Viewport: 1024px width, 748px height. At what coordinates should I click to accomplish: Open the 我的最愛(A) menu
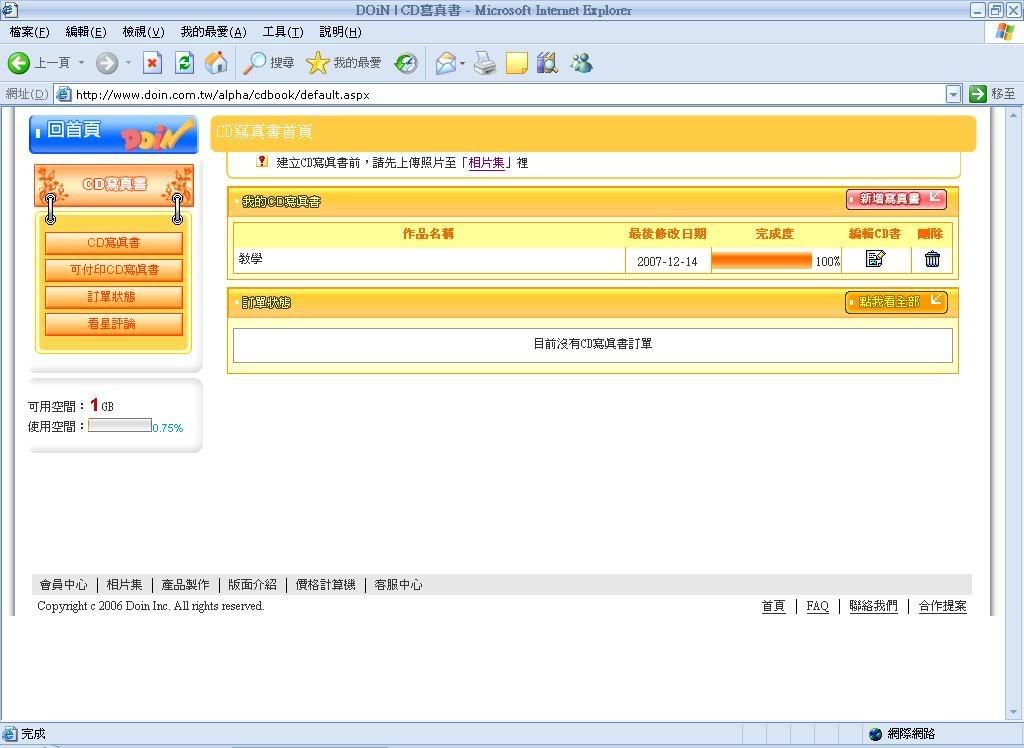click(213, 32)
